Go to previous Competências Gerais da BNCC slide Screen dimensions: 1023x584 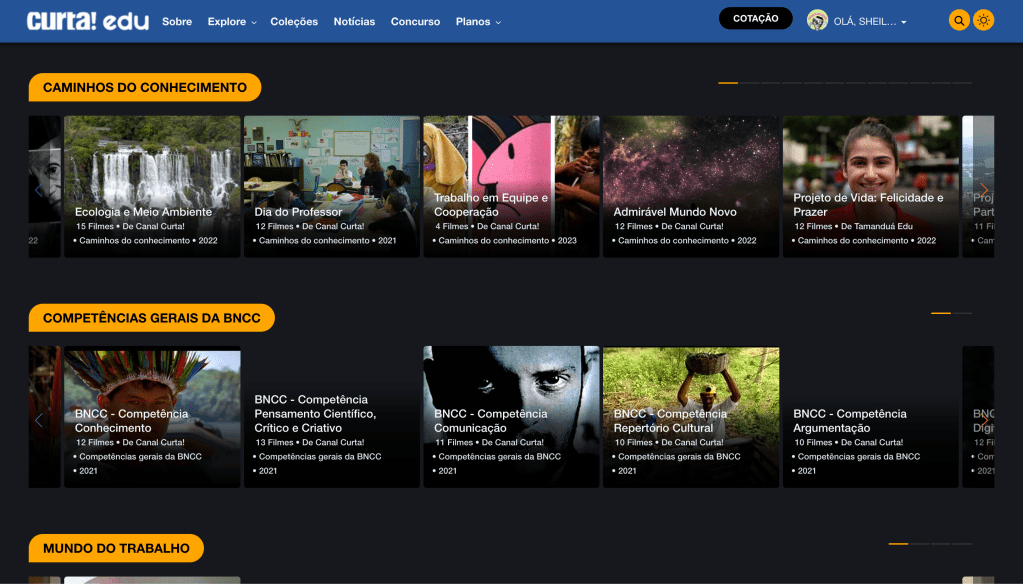pyautogui.click(x=40, y=419)
